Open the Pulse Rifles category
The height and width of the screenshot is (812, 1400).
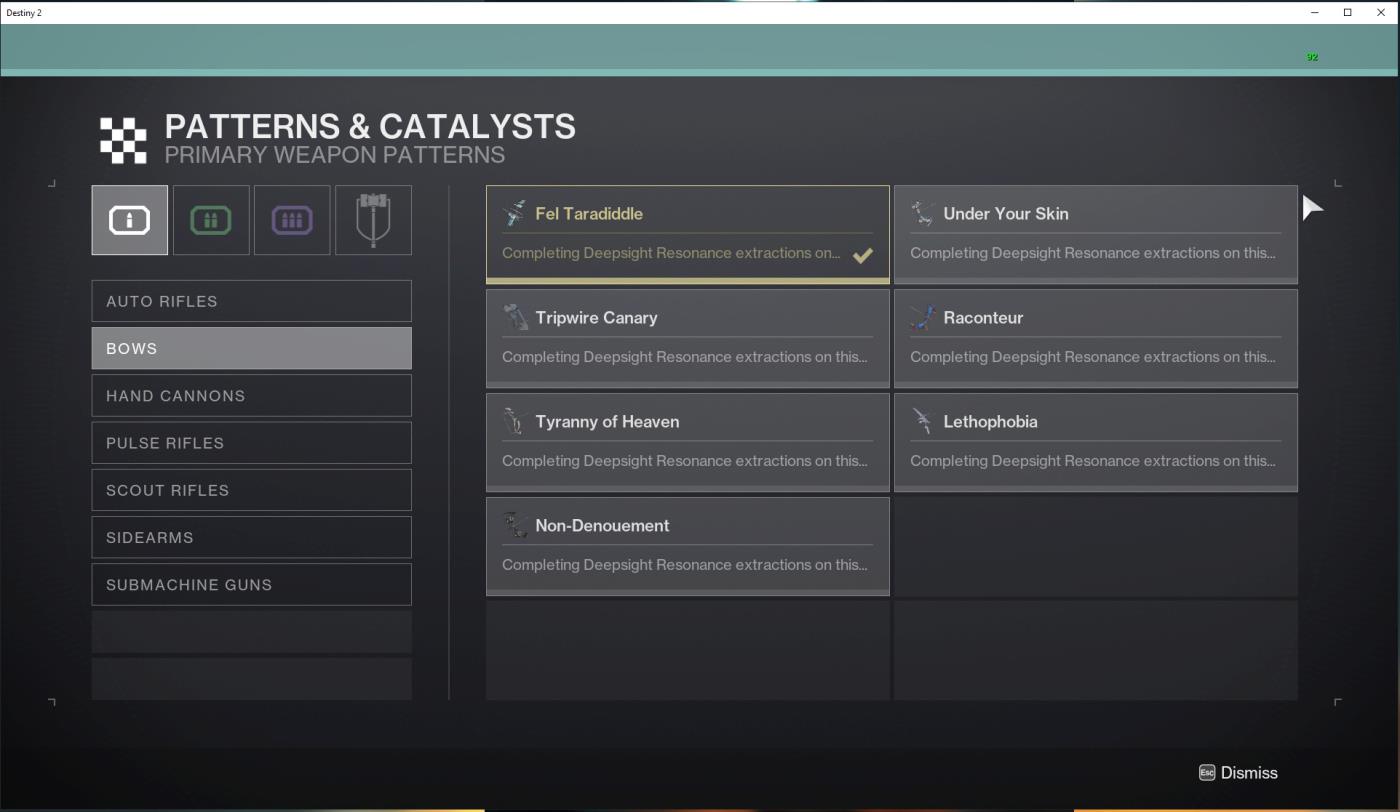pyautogui.click(x=251, y=443)
